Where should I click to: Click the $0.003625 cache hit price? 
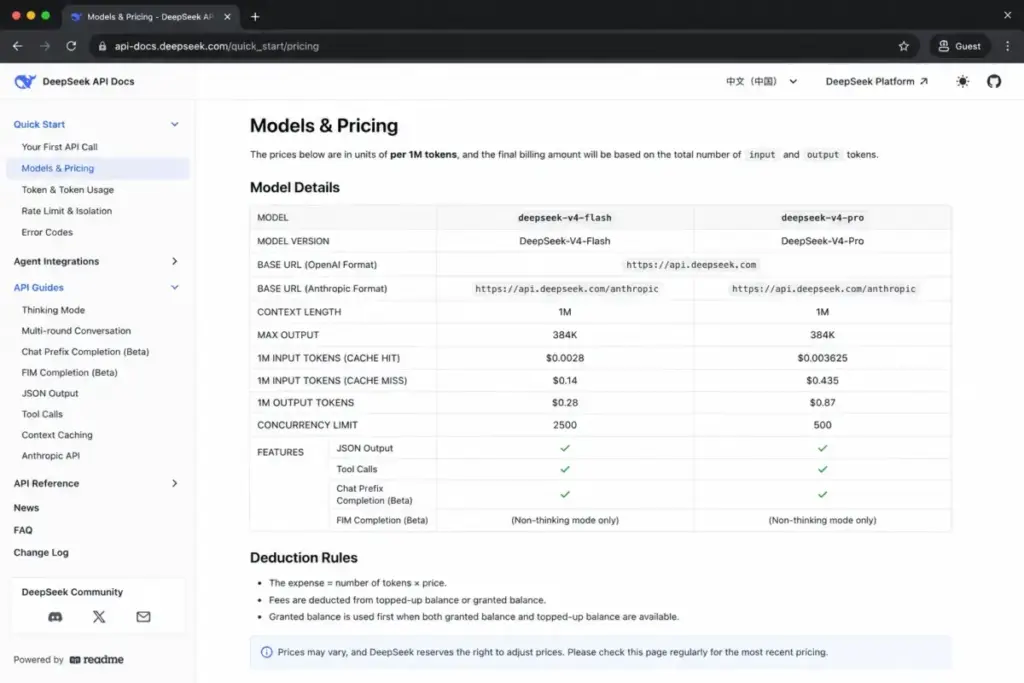pyautogui.click(x=822, y=358)
